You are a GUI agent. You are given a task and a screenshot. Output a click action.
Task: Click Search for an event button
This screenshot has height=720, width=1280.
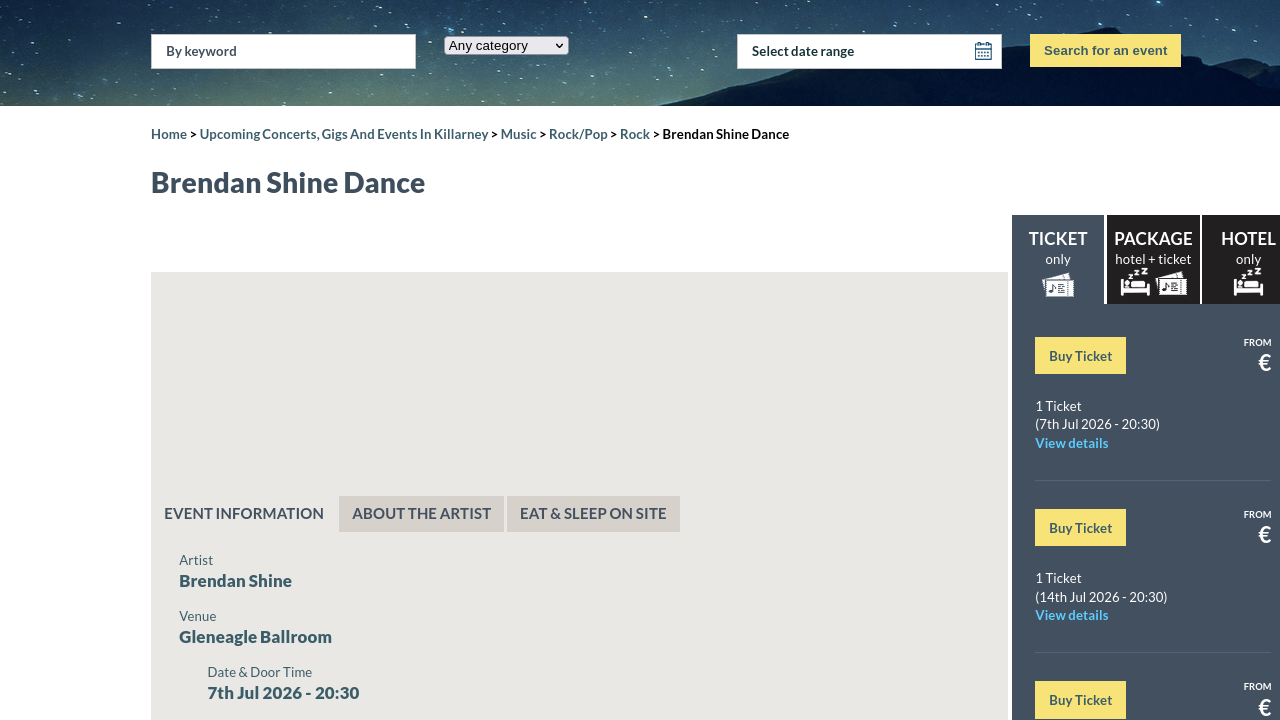pyautogui.click(x=1105, y=51)
